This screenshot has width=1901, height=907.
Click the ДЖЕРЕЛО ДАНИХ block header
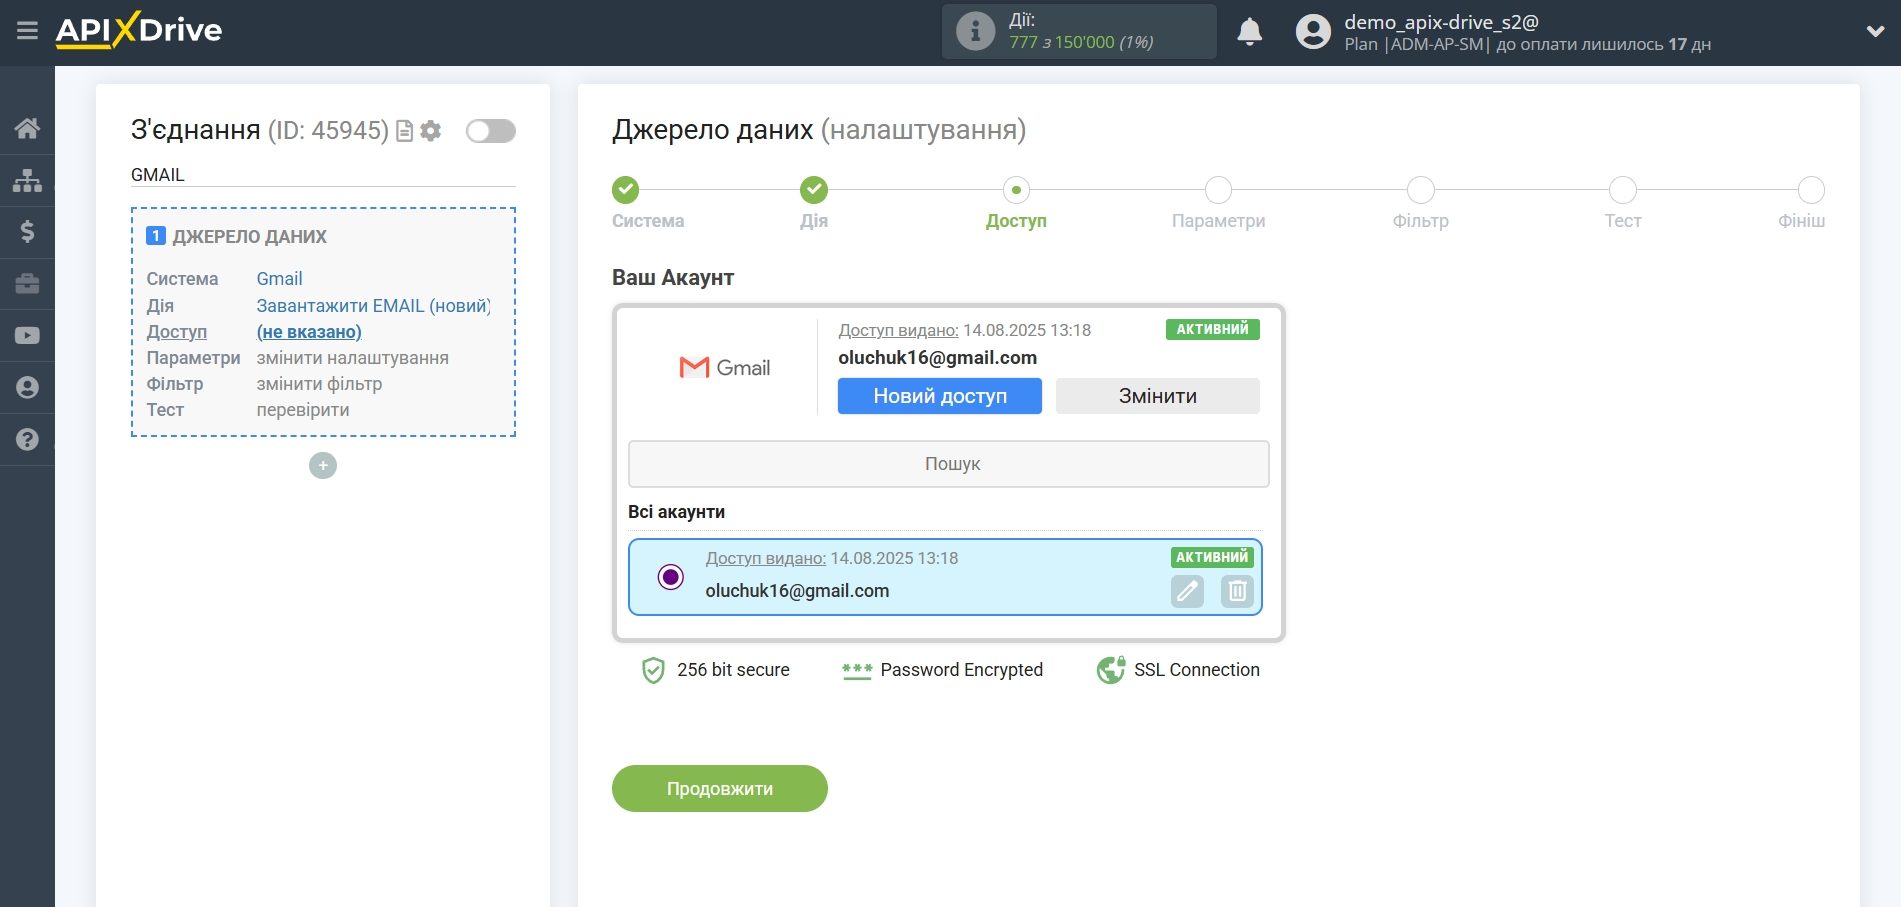pos(249,237)
